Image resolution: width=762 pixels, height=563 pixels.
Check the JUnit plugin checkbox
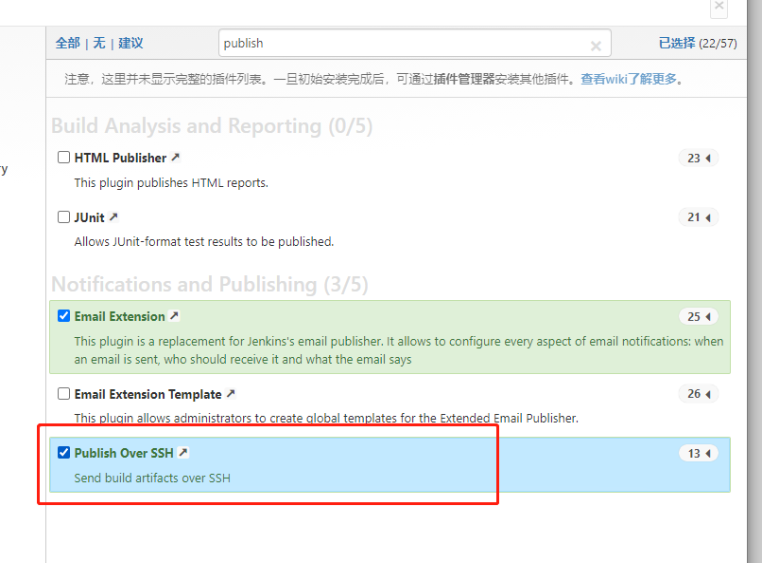coord(64,217)
